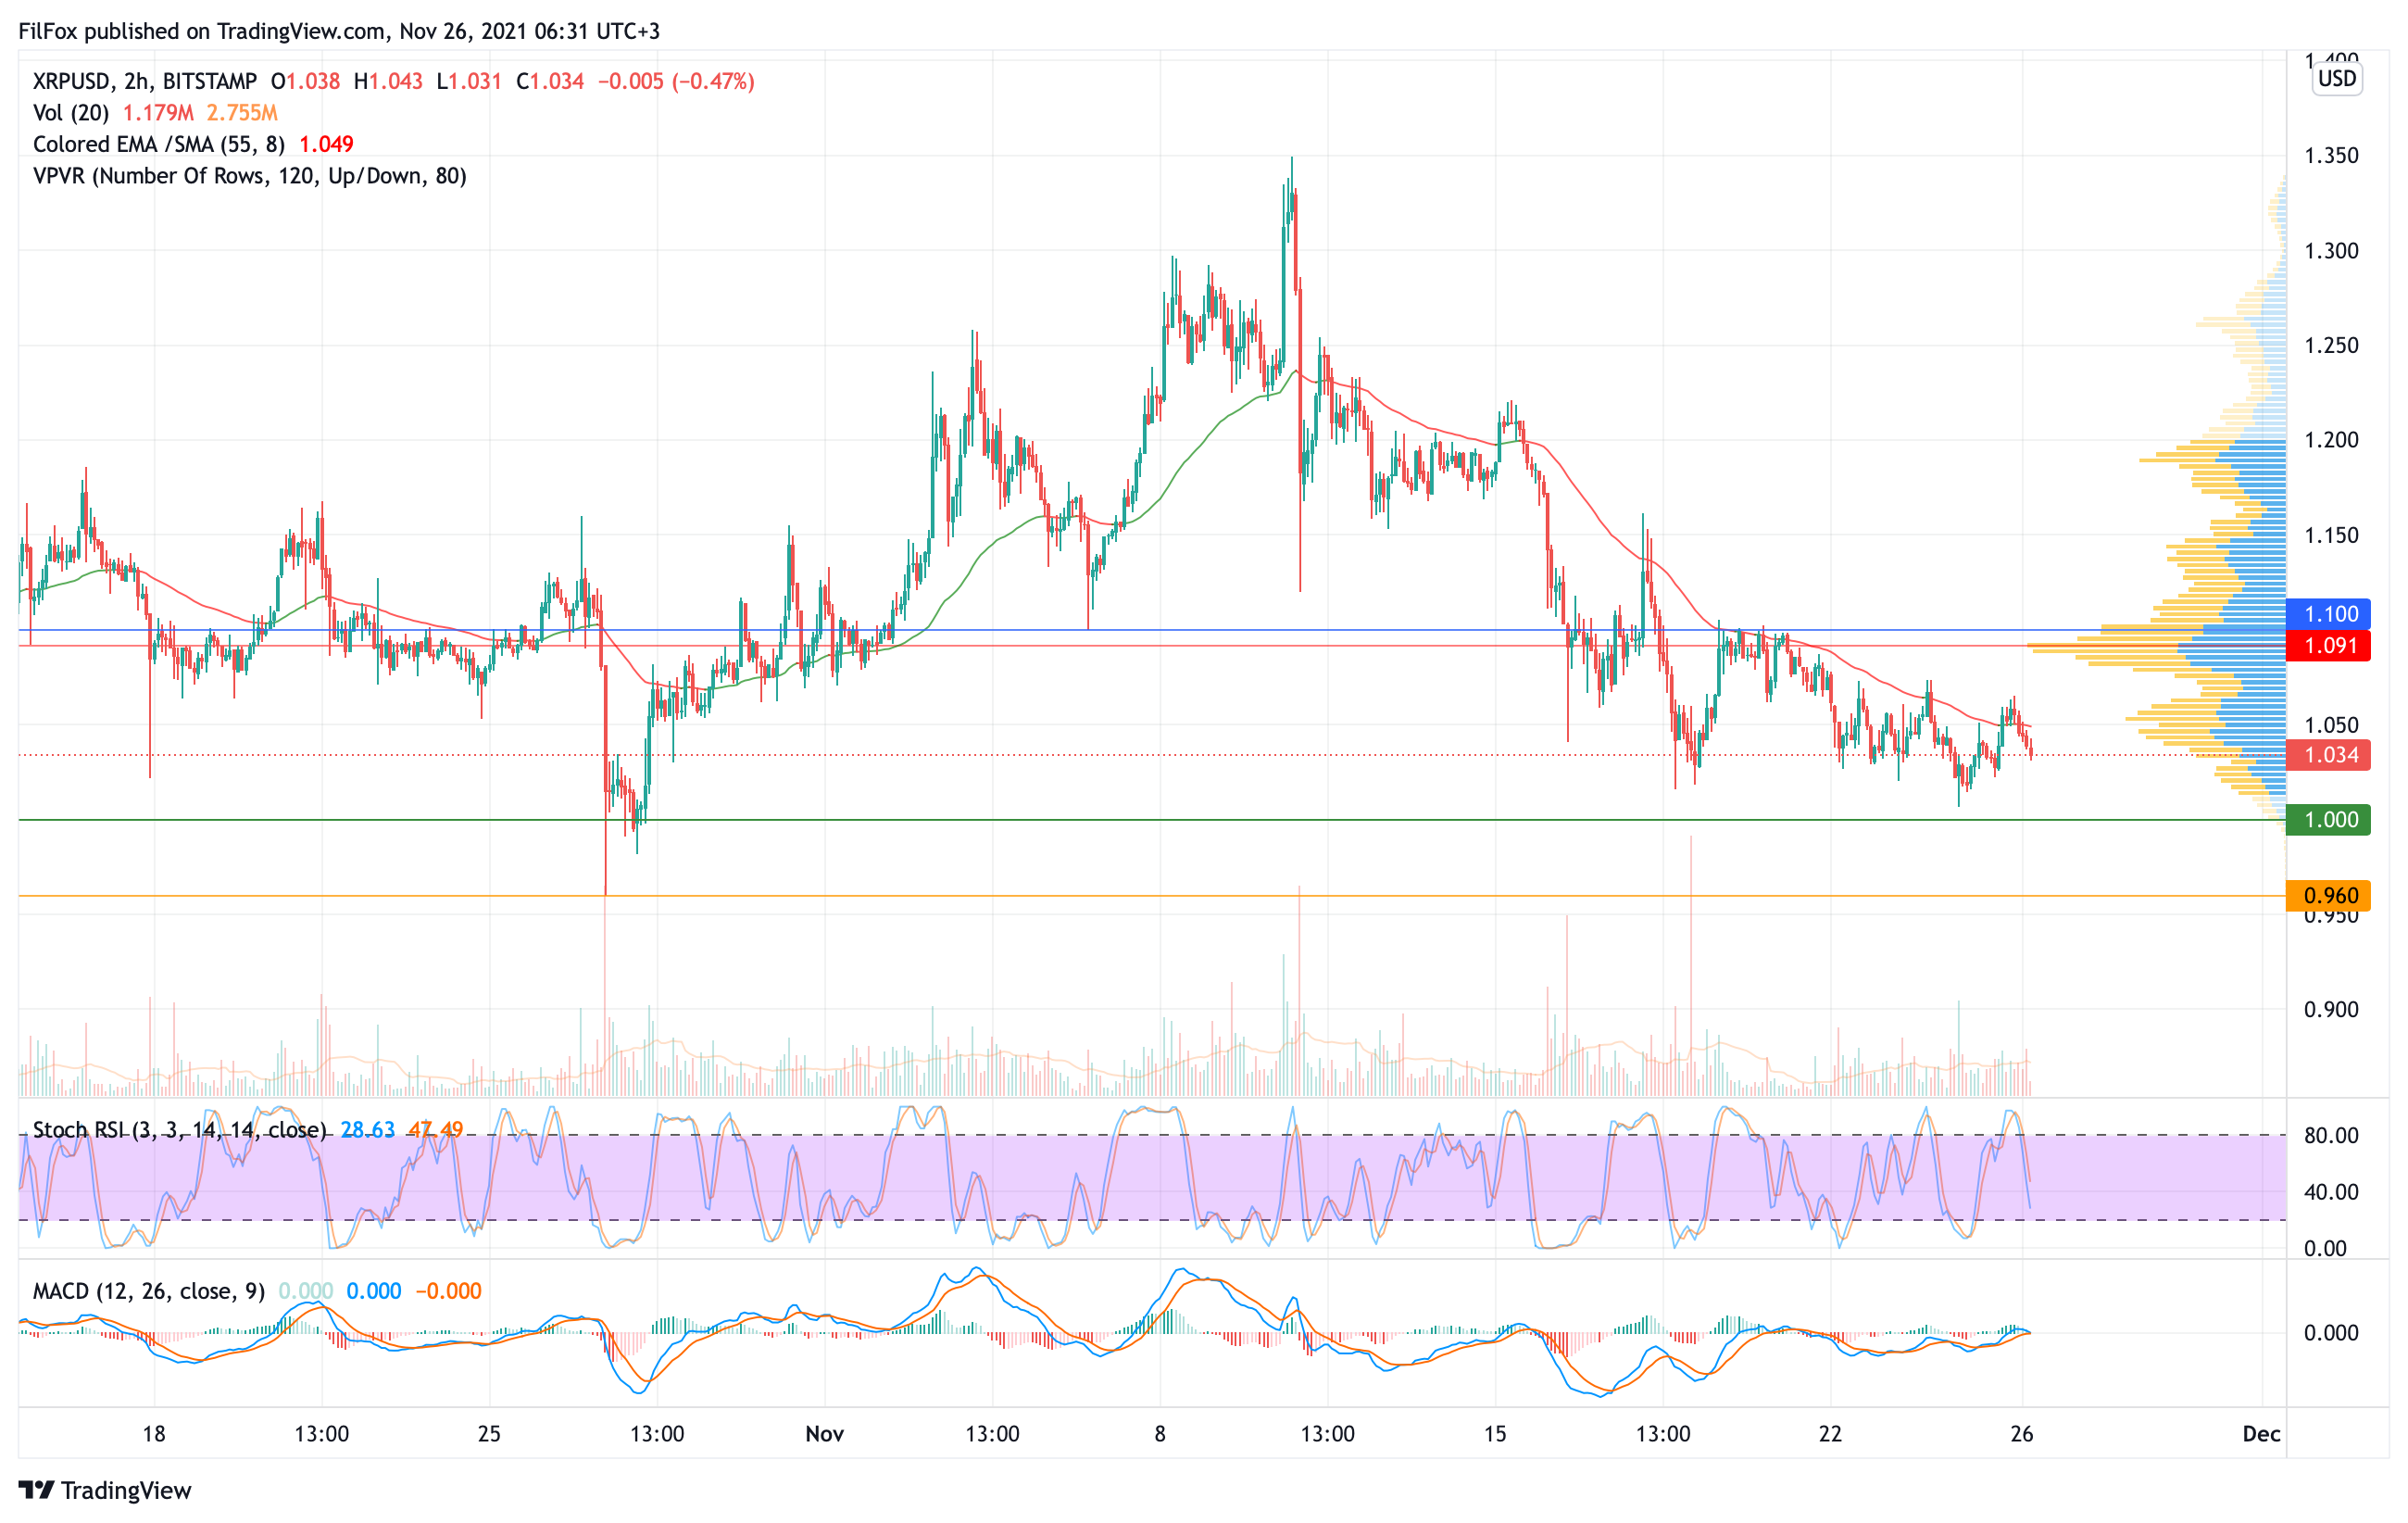Click the 1.350 price axis label
This screenshot has width=2408, height=1523.
(2330, 156)
